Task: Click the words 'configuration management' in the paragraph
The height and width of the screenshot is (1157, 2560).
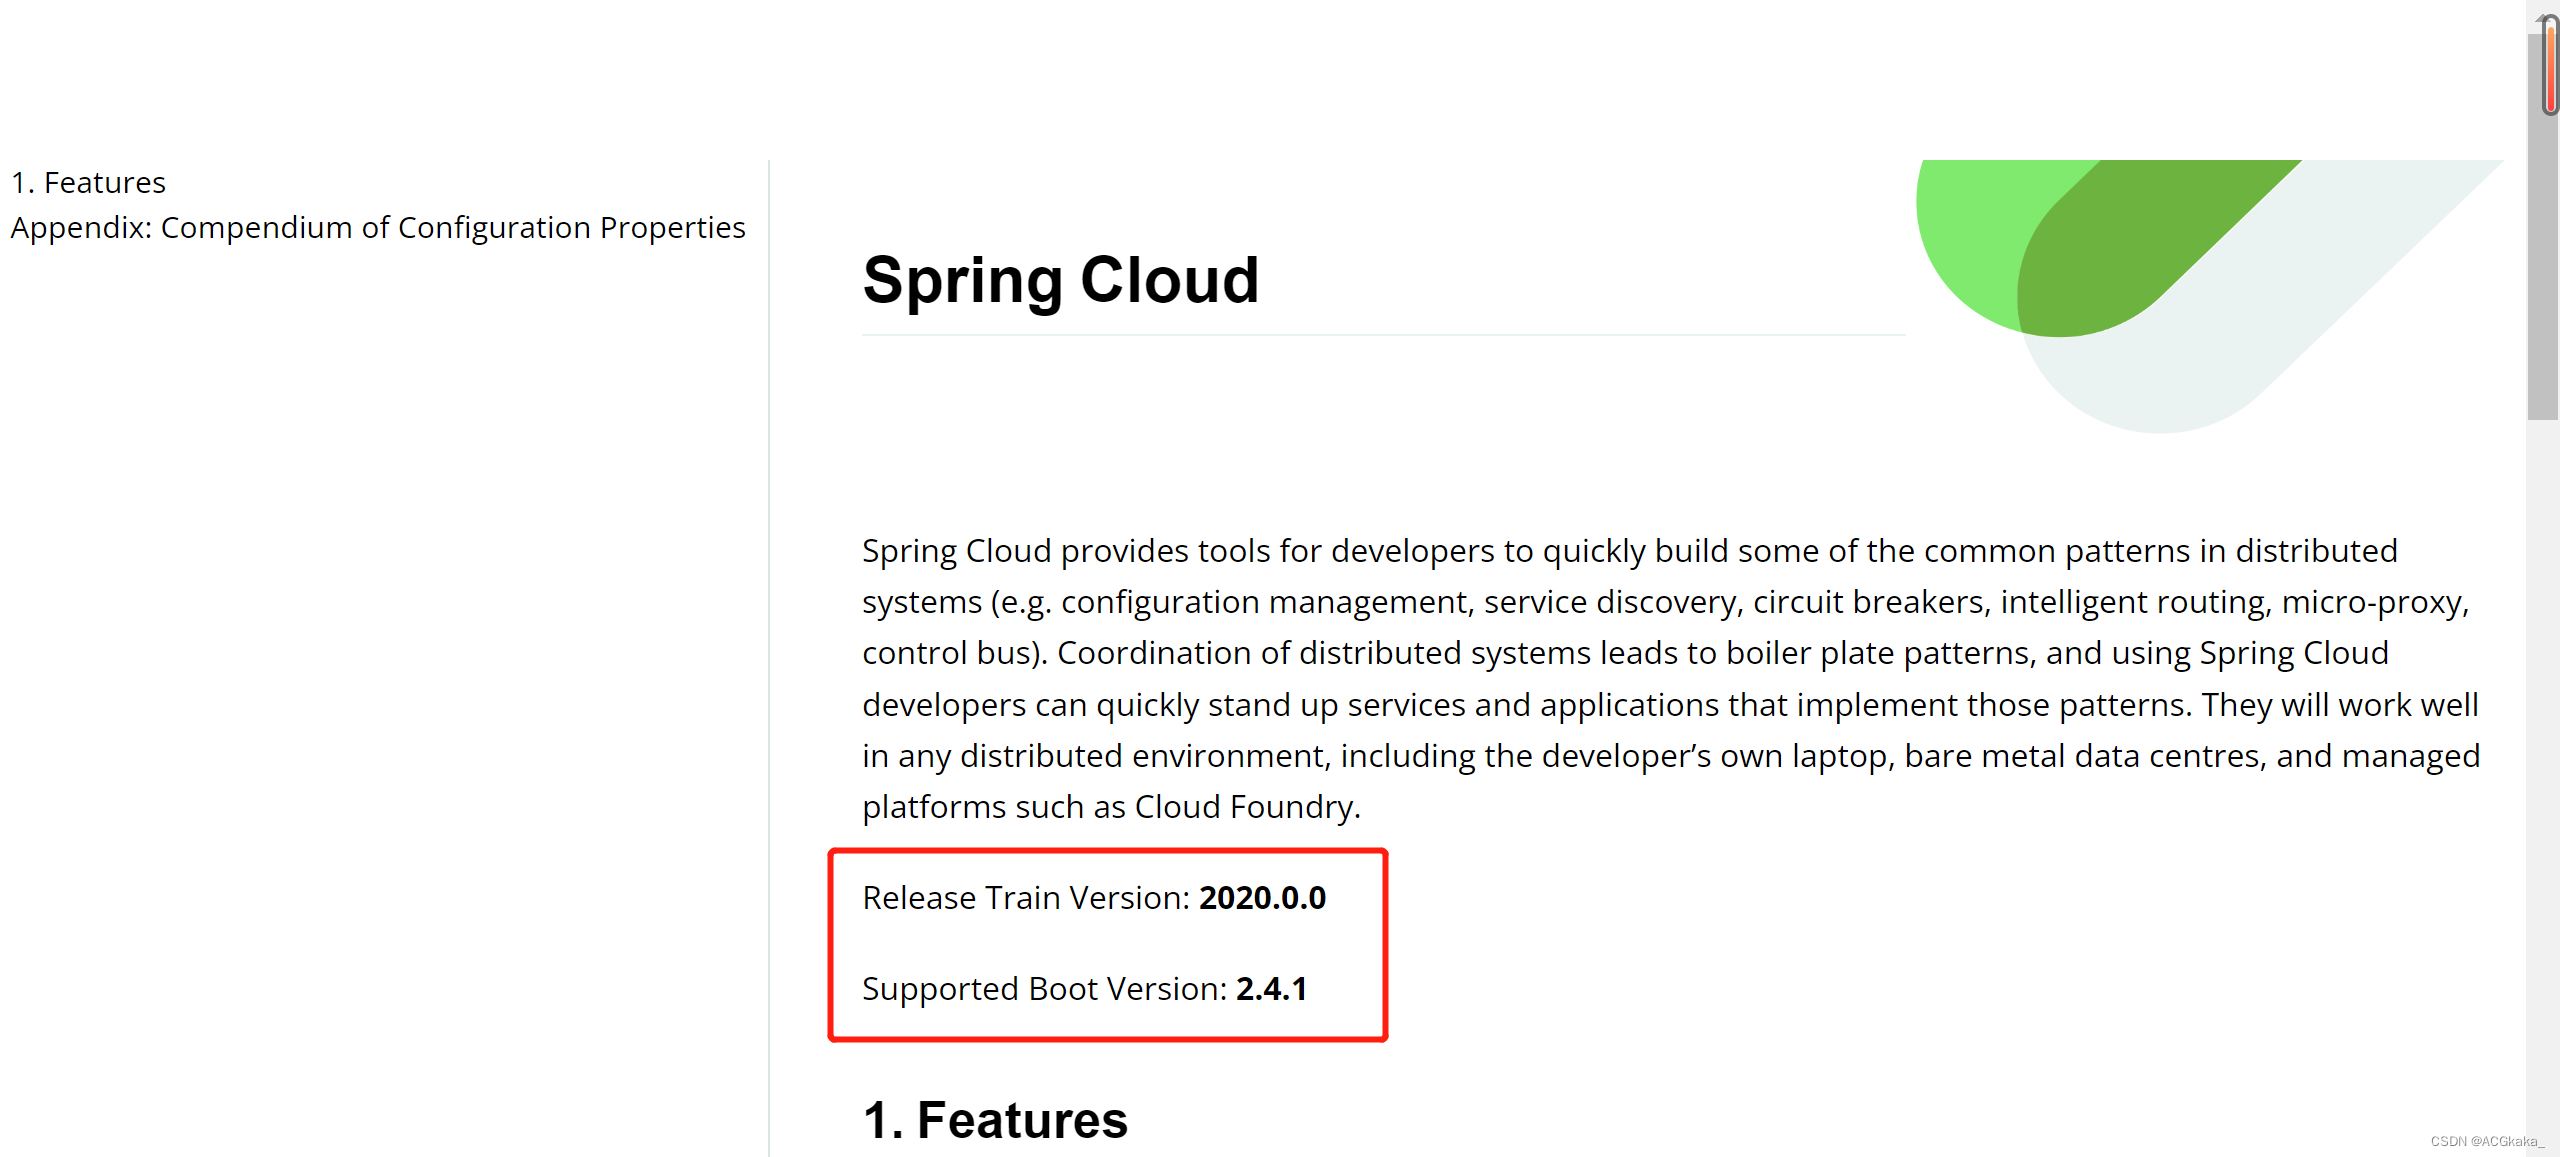Action: coord(1267,602)
